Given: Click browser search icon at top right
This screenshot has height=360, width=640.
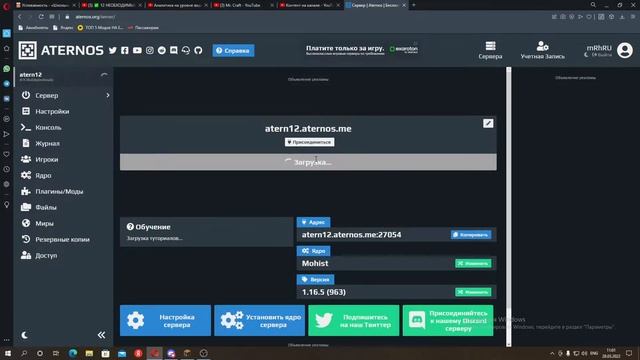Looking at the screenshot, I should point(593,5).
